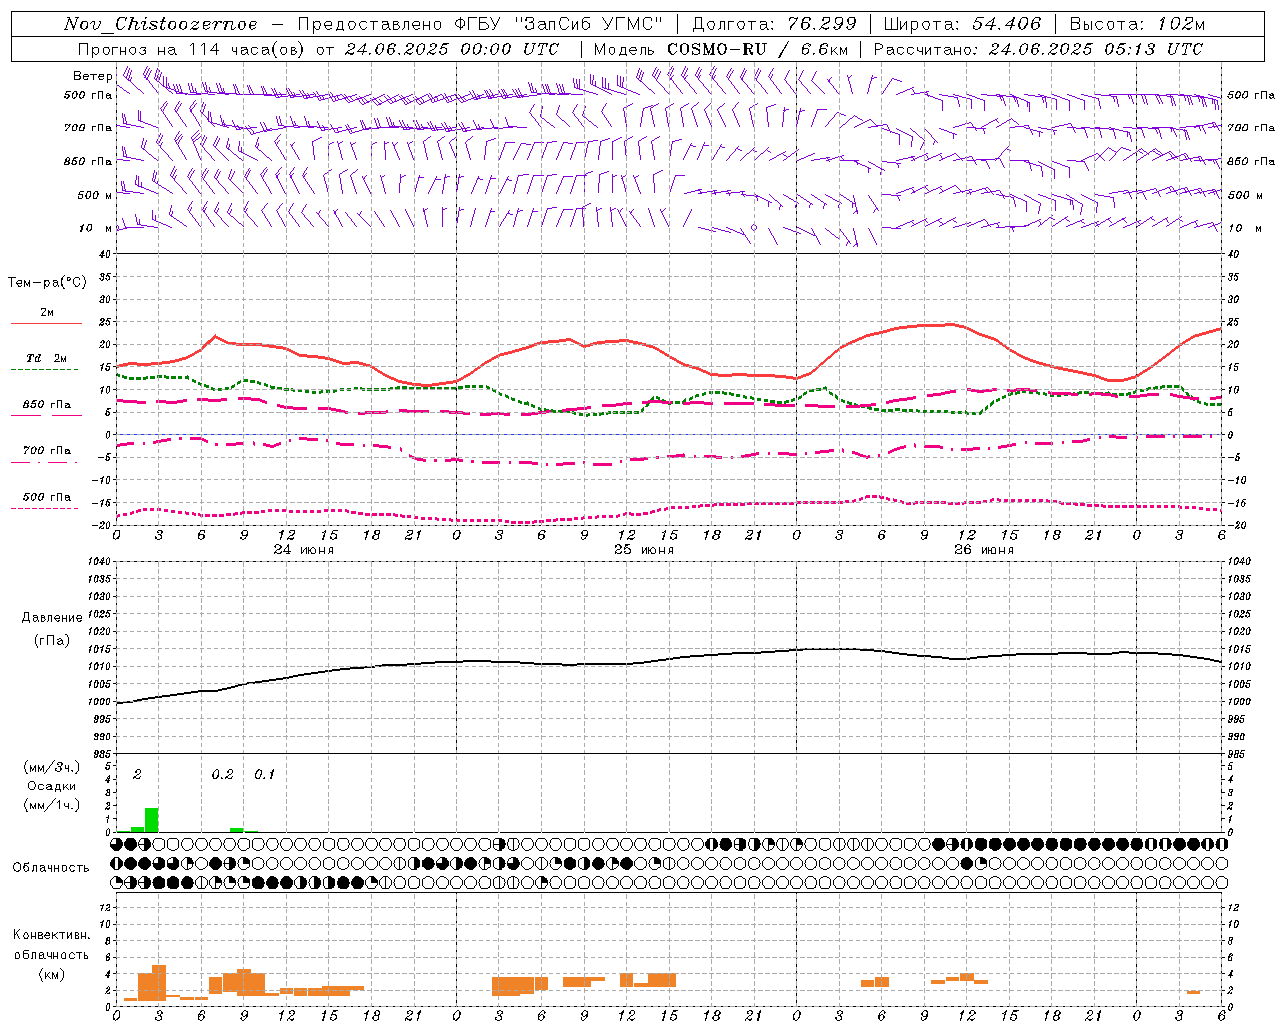Click the station name Nov_Chistoozernoe

pyautogui.click(x=160, y=24)
